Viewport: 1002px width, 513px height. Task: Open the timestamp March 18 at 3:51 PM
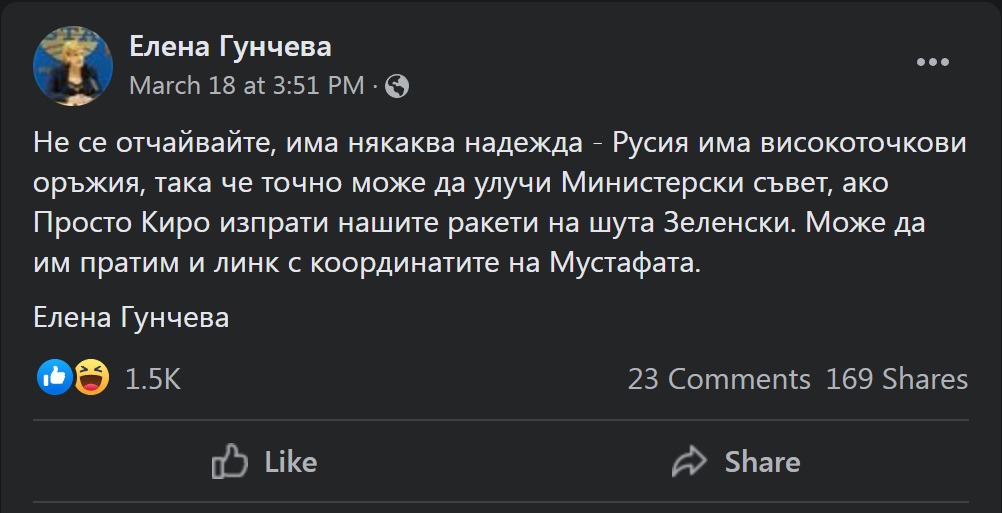247,86
